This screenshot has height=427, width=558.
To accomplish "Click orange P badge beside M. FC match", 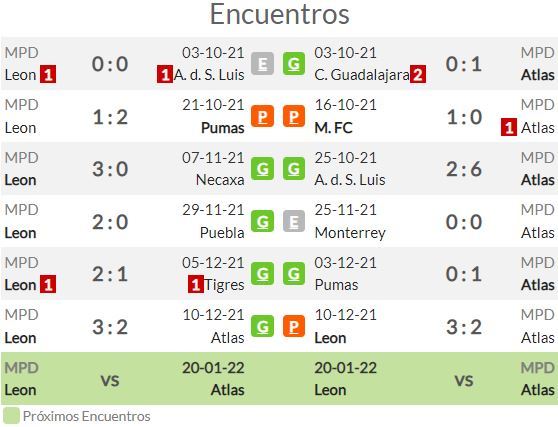I will click(x=294, y=116).
